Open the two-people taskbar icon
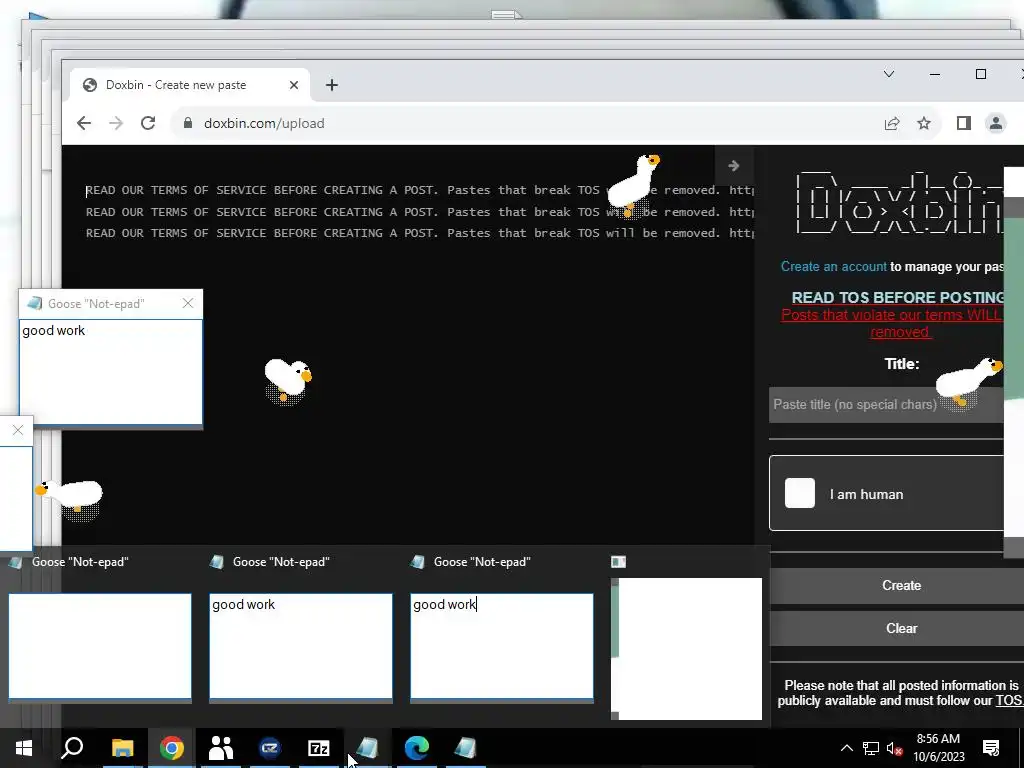 click(x=221, y=748)
